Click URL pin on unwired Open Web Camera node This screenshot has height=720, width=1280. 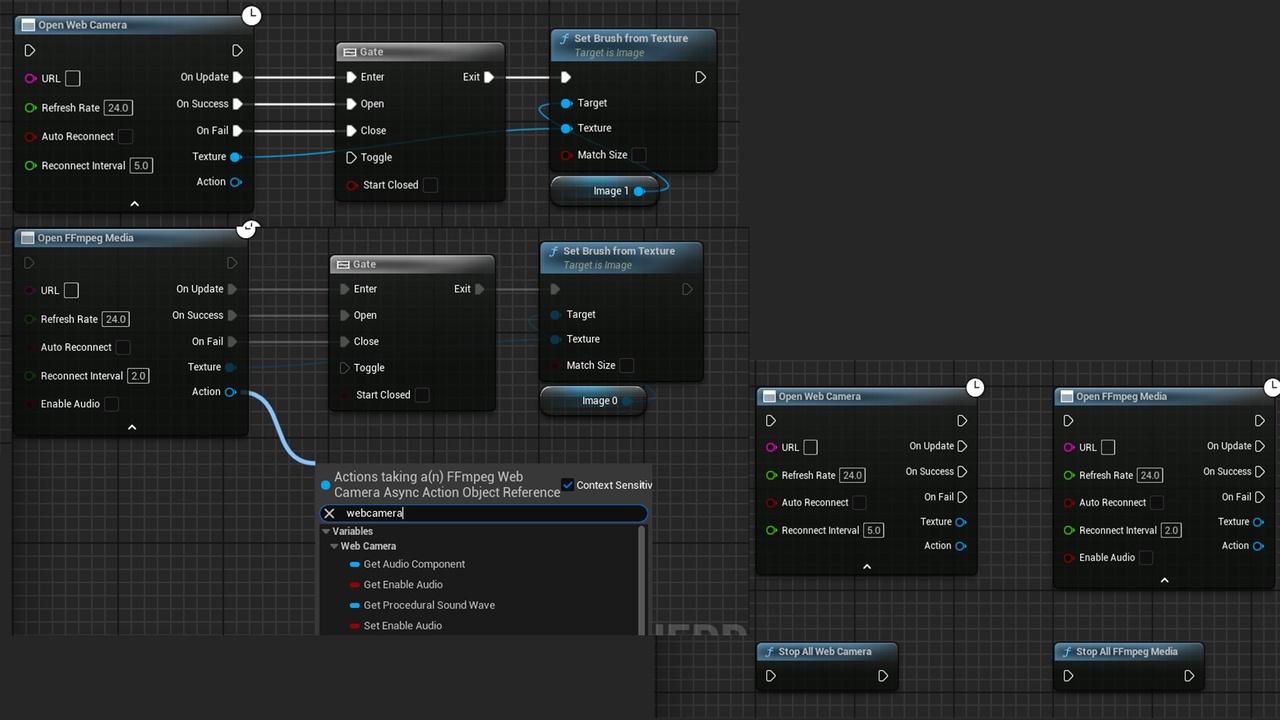click(771, 447)
